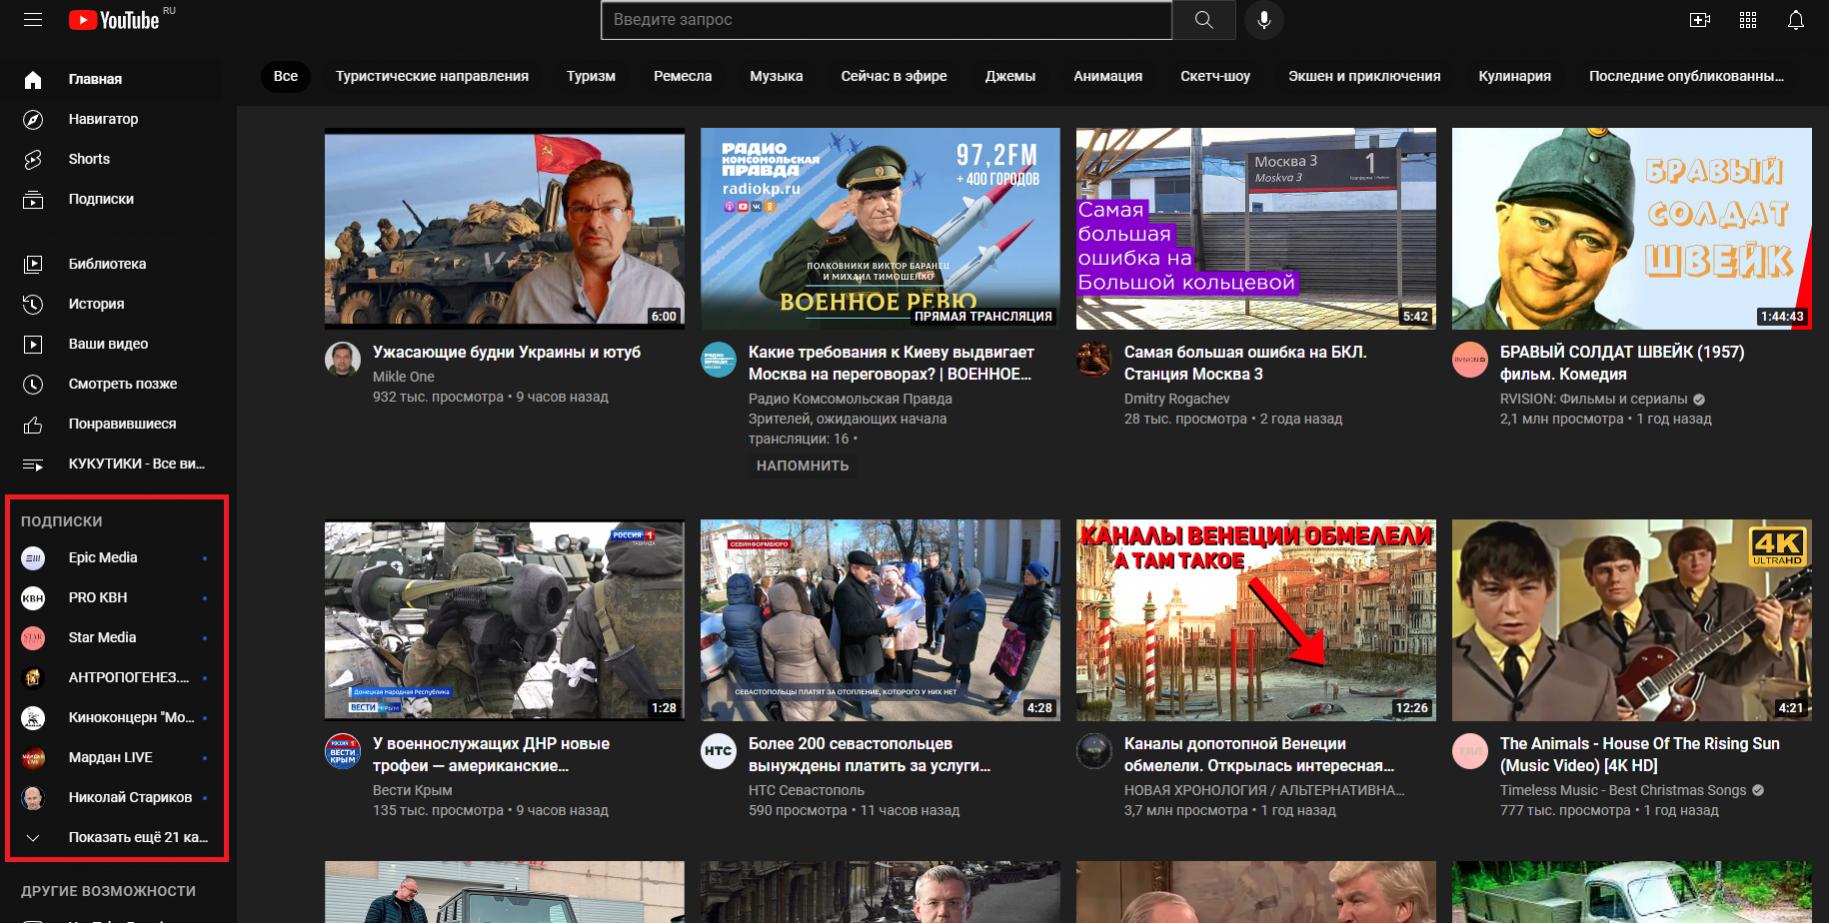The image size is (1829, 923).
Task: Open the create video icon
Action: 1699,20
